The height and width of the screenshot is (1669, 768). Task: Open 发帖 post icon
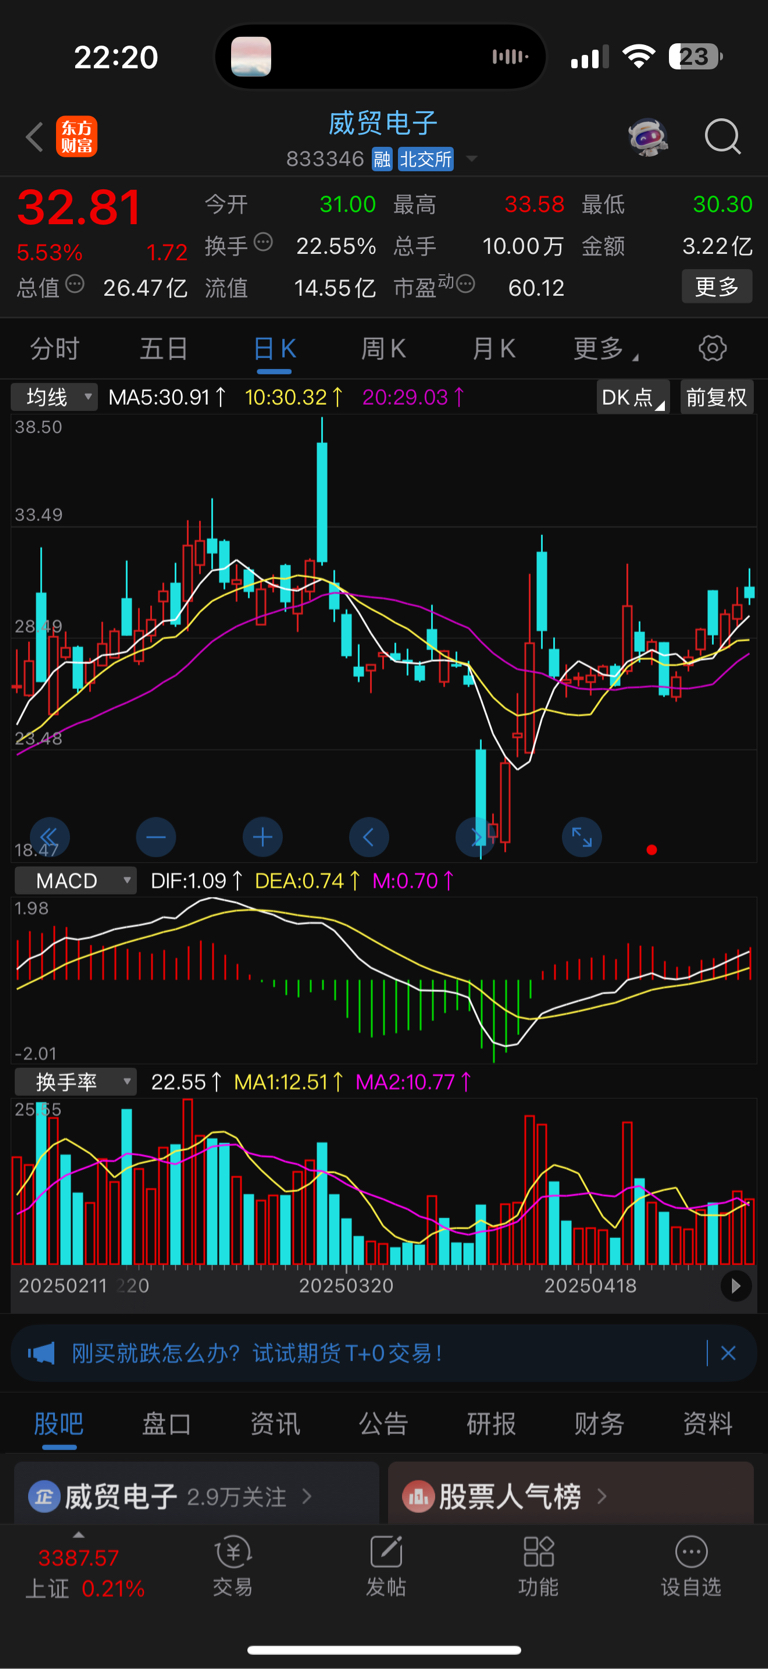[x=386, y=1566]
